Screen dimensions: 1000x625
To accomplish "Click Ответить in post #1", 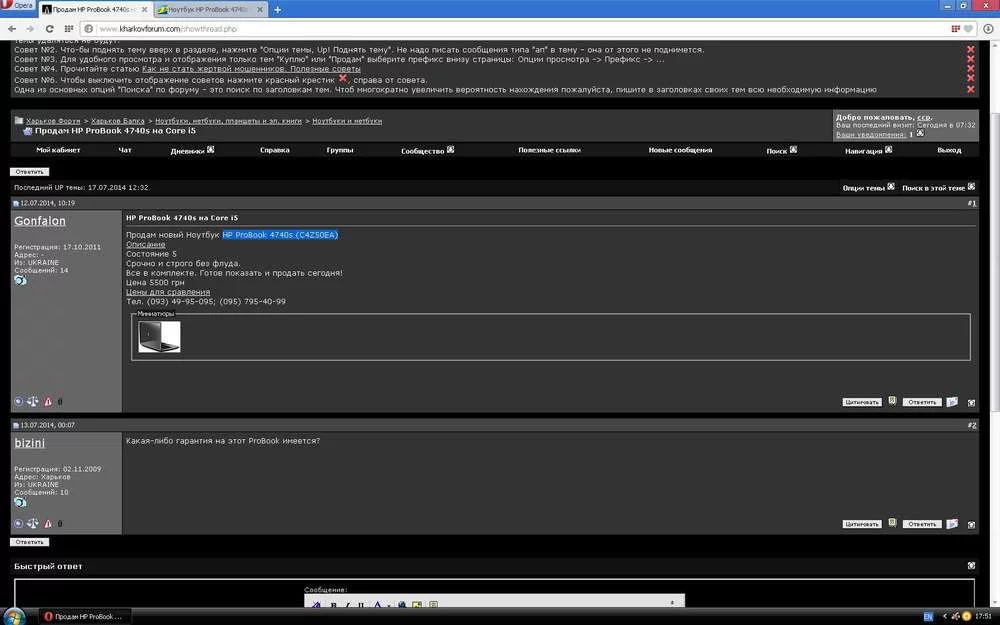I will point(922,402).
